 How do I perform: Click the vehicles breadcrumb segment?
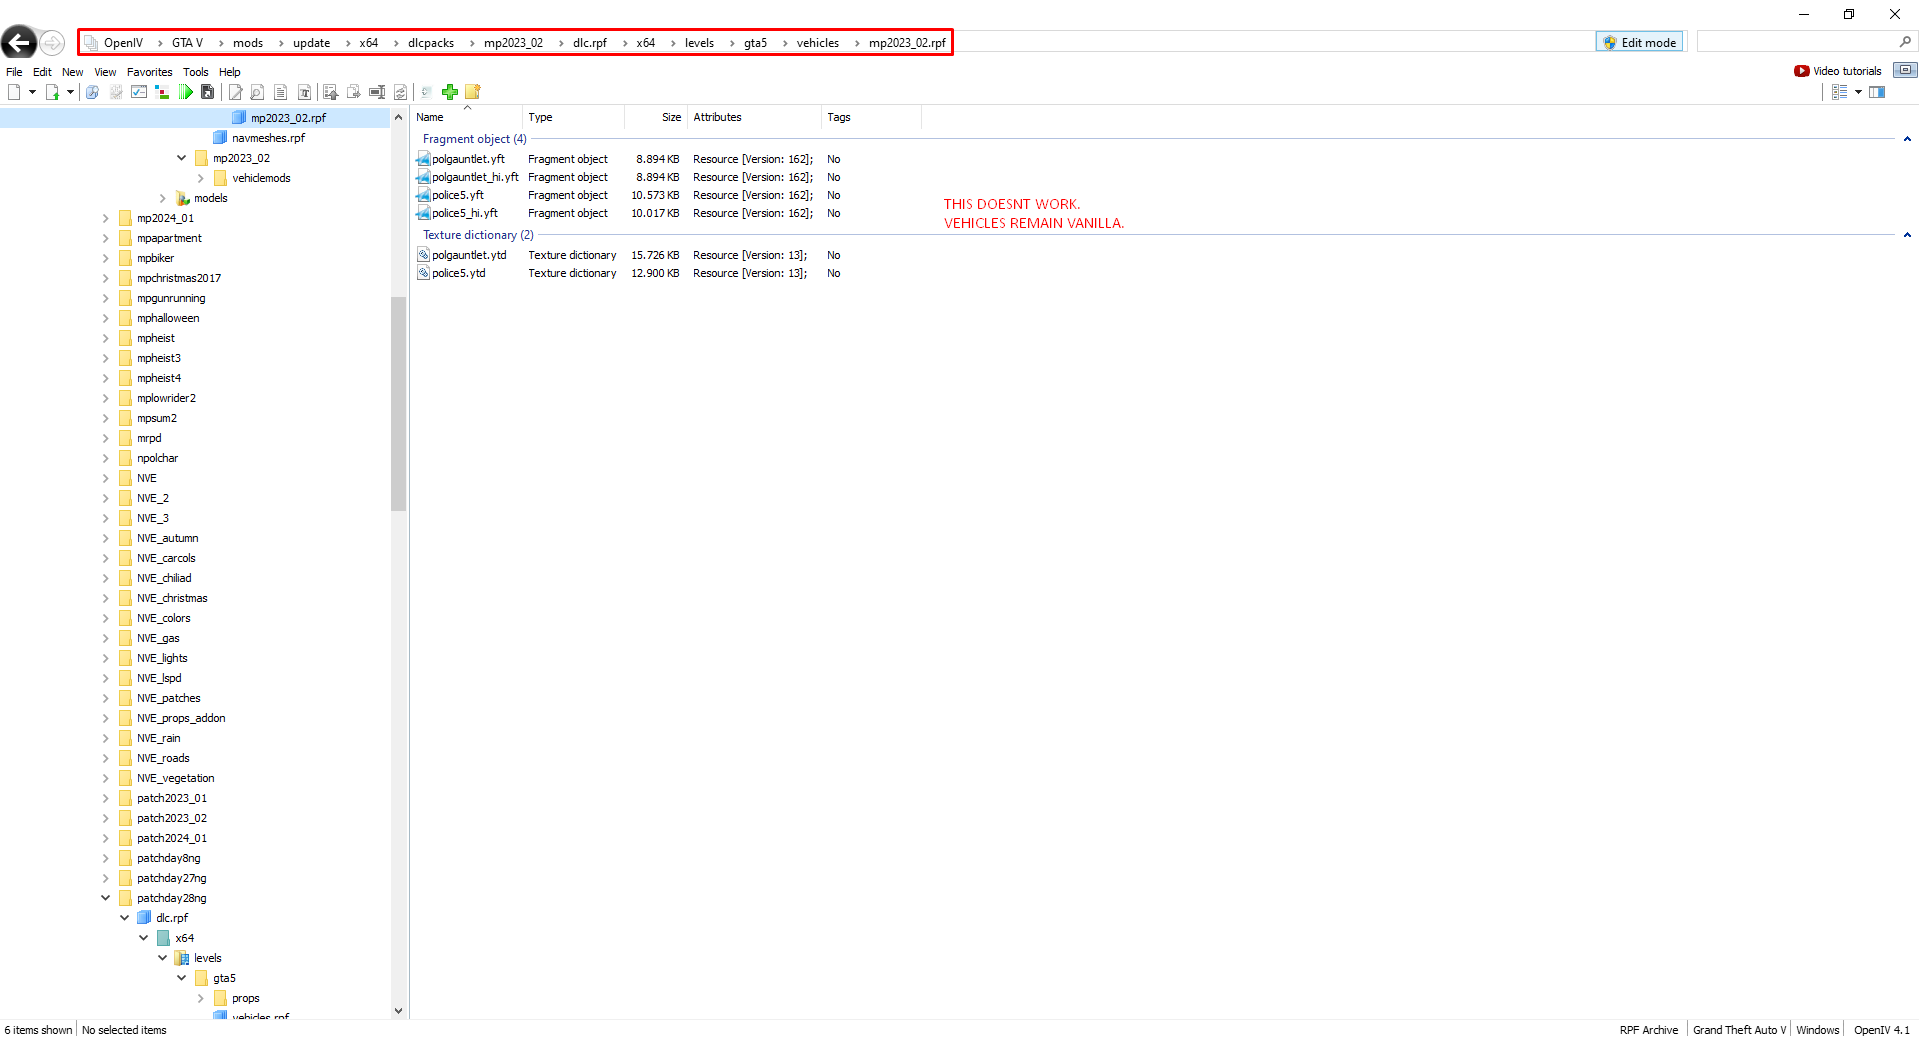point(817,43)
